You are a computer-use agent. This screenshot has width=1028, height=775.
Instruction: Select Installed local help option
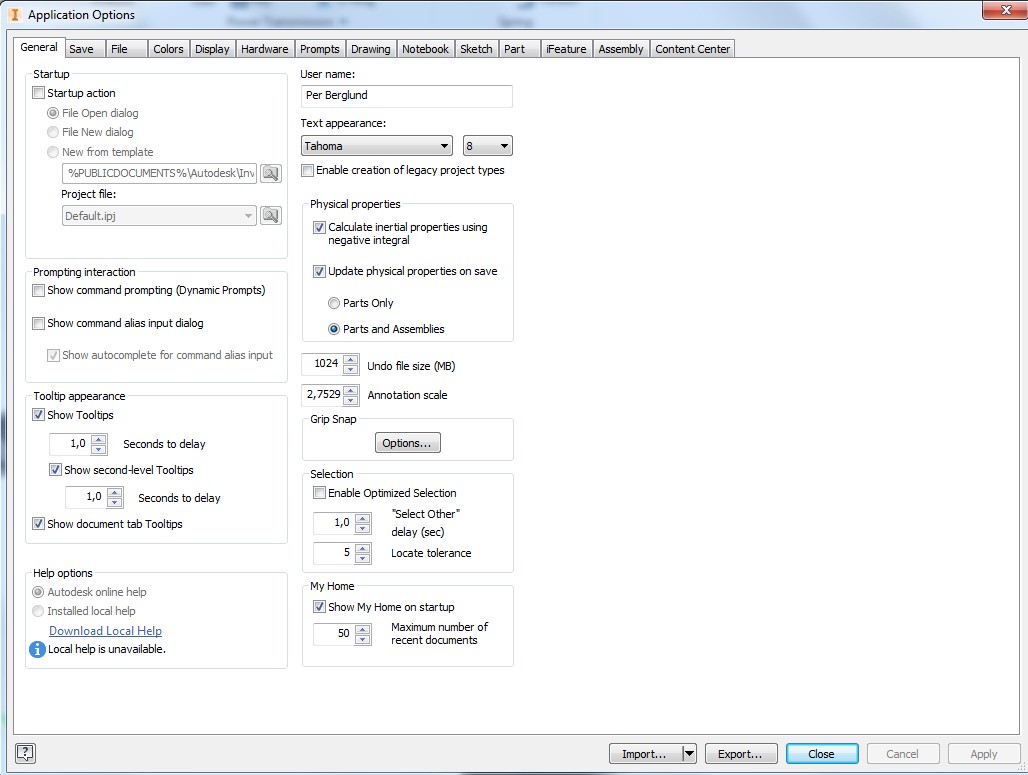(37, 611)
